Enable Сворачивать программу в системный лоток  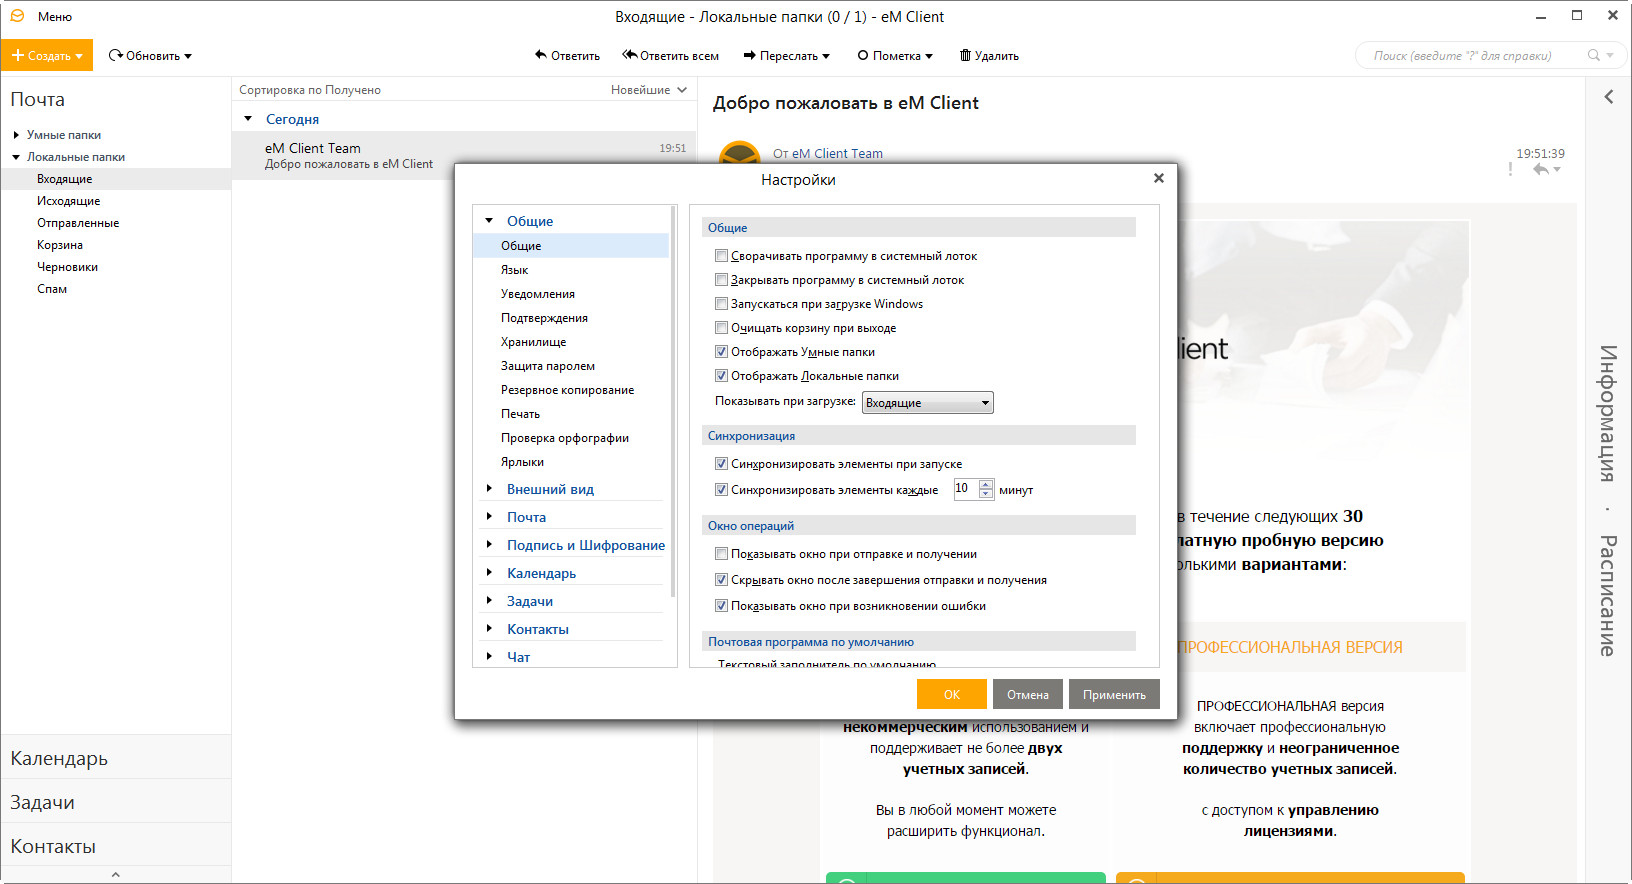721,256
